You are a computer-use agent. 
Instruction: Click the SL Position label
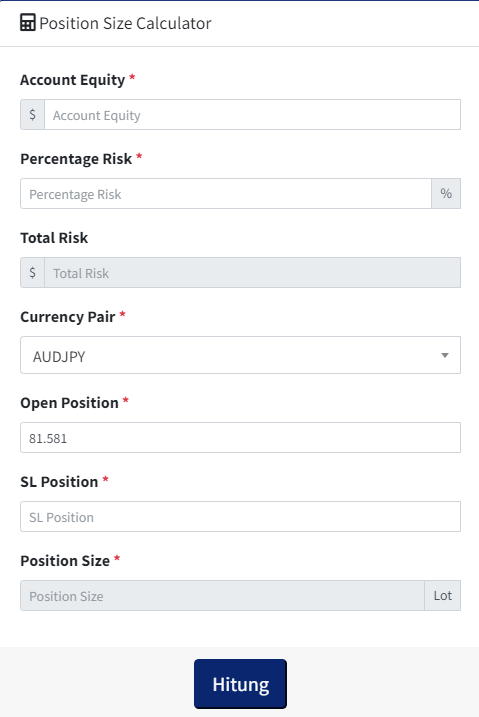point(59,482)
